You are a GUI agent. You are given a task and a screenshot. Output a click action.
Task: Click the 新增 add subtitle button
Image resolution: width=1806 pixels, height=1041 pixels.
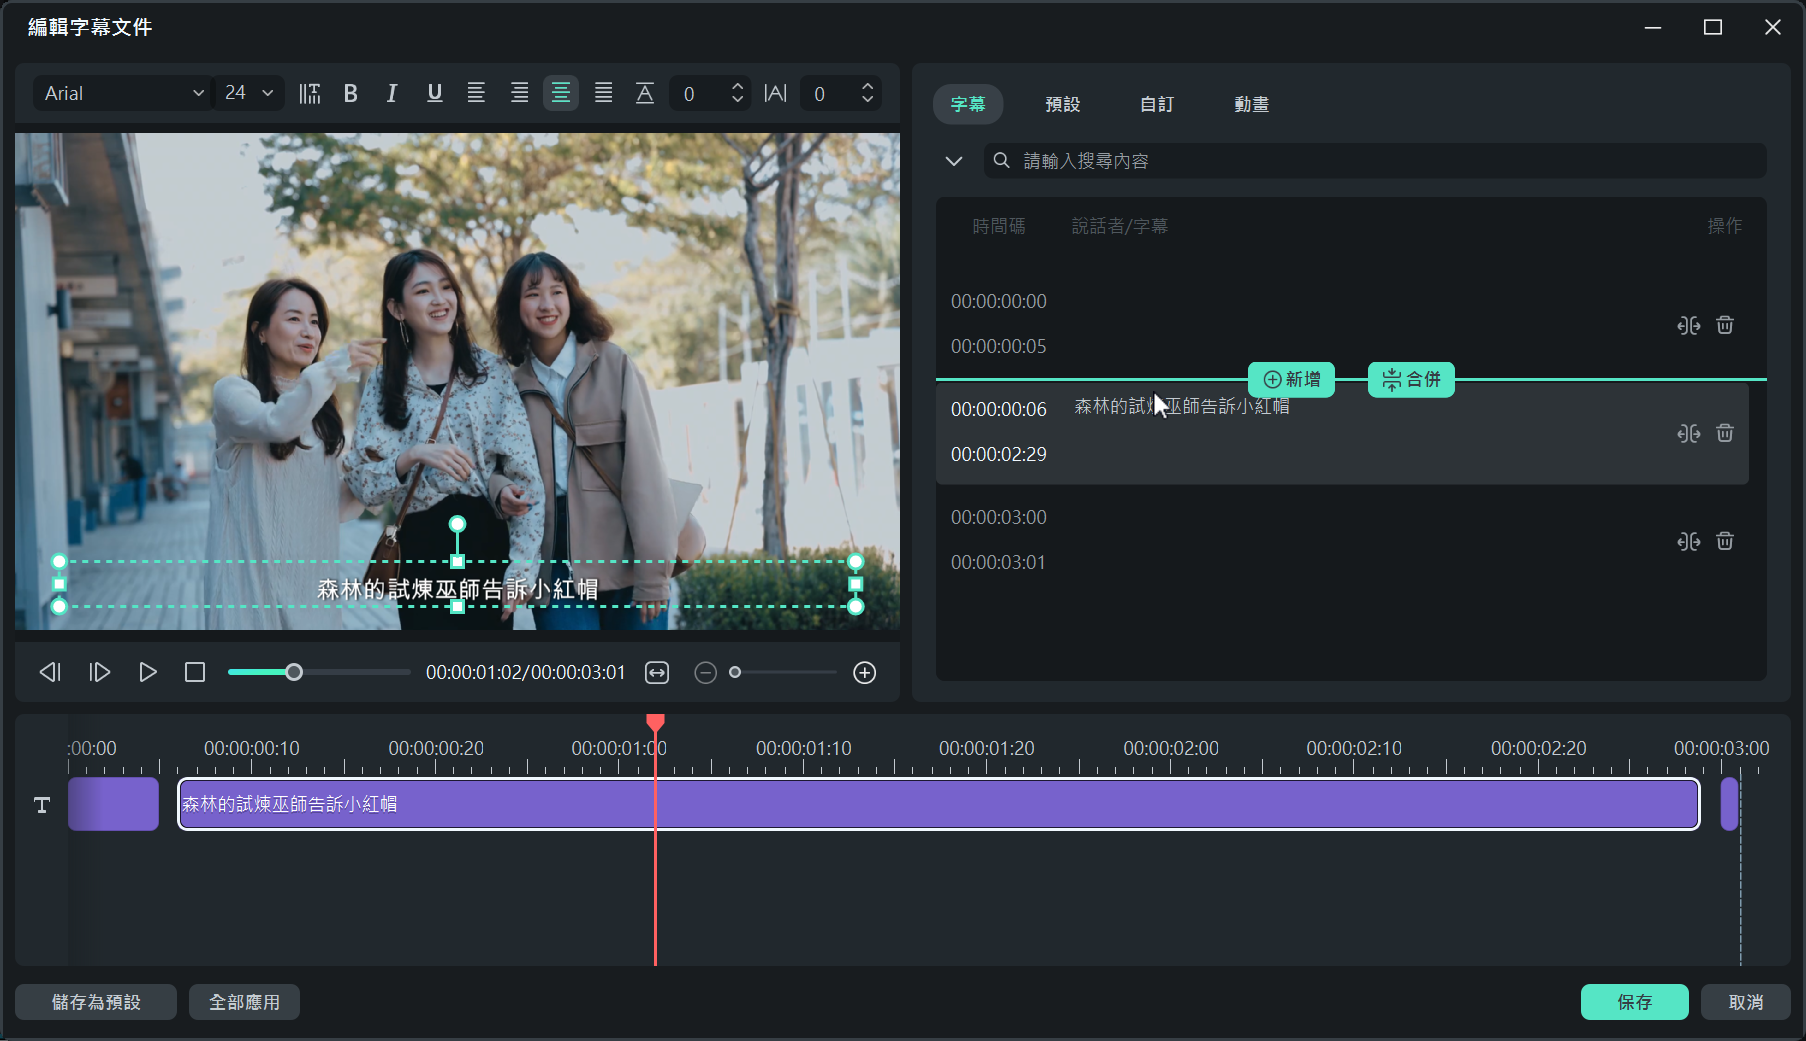[1291, 379]
